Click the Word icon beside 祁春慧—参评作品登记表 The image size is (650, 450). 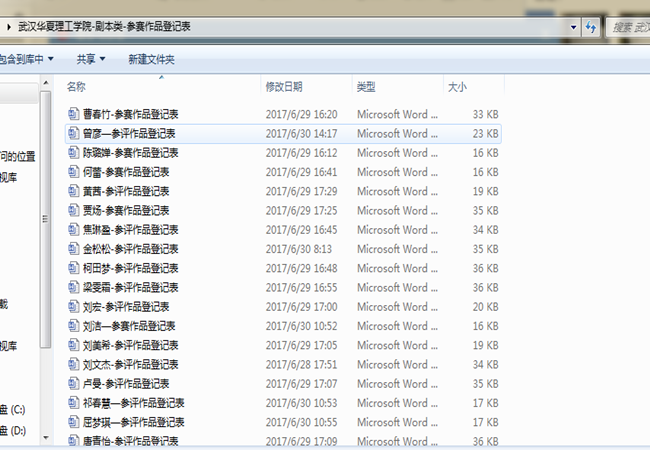point(73,403)
